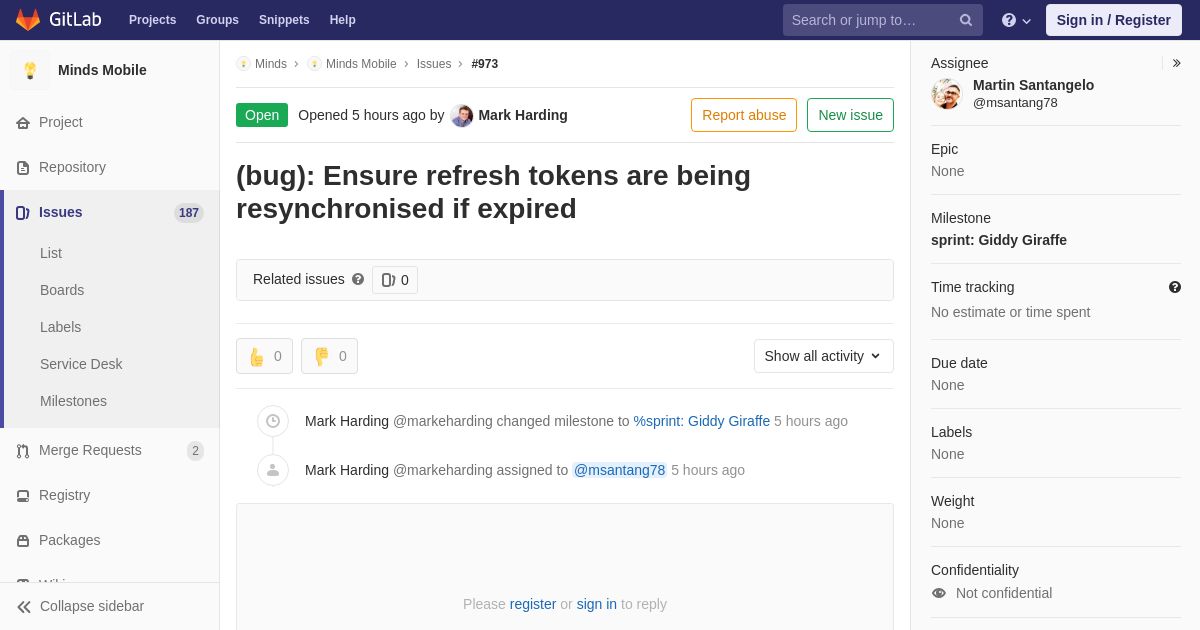
Task: Click the Not confidential eye icon
Action: (939, 593)
